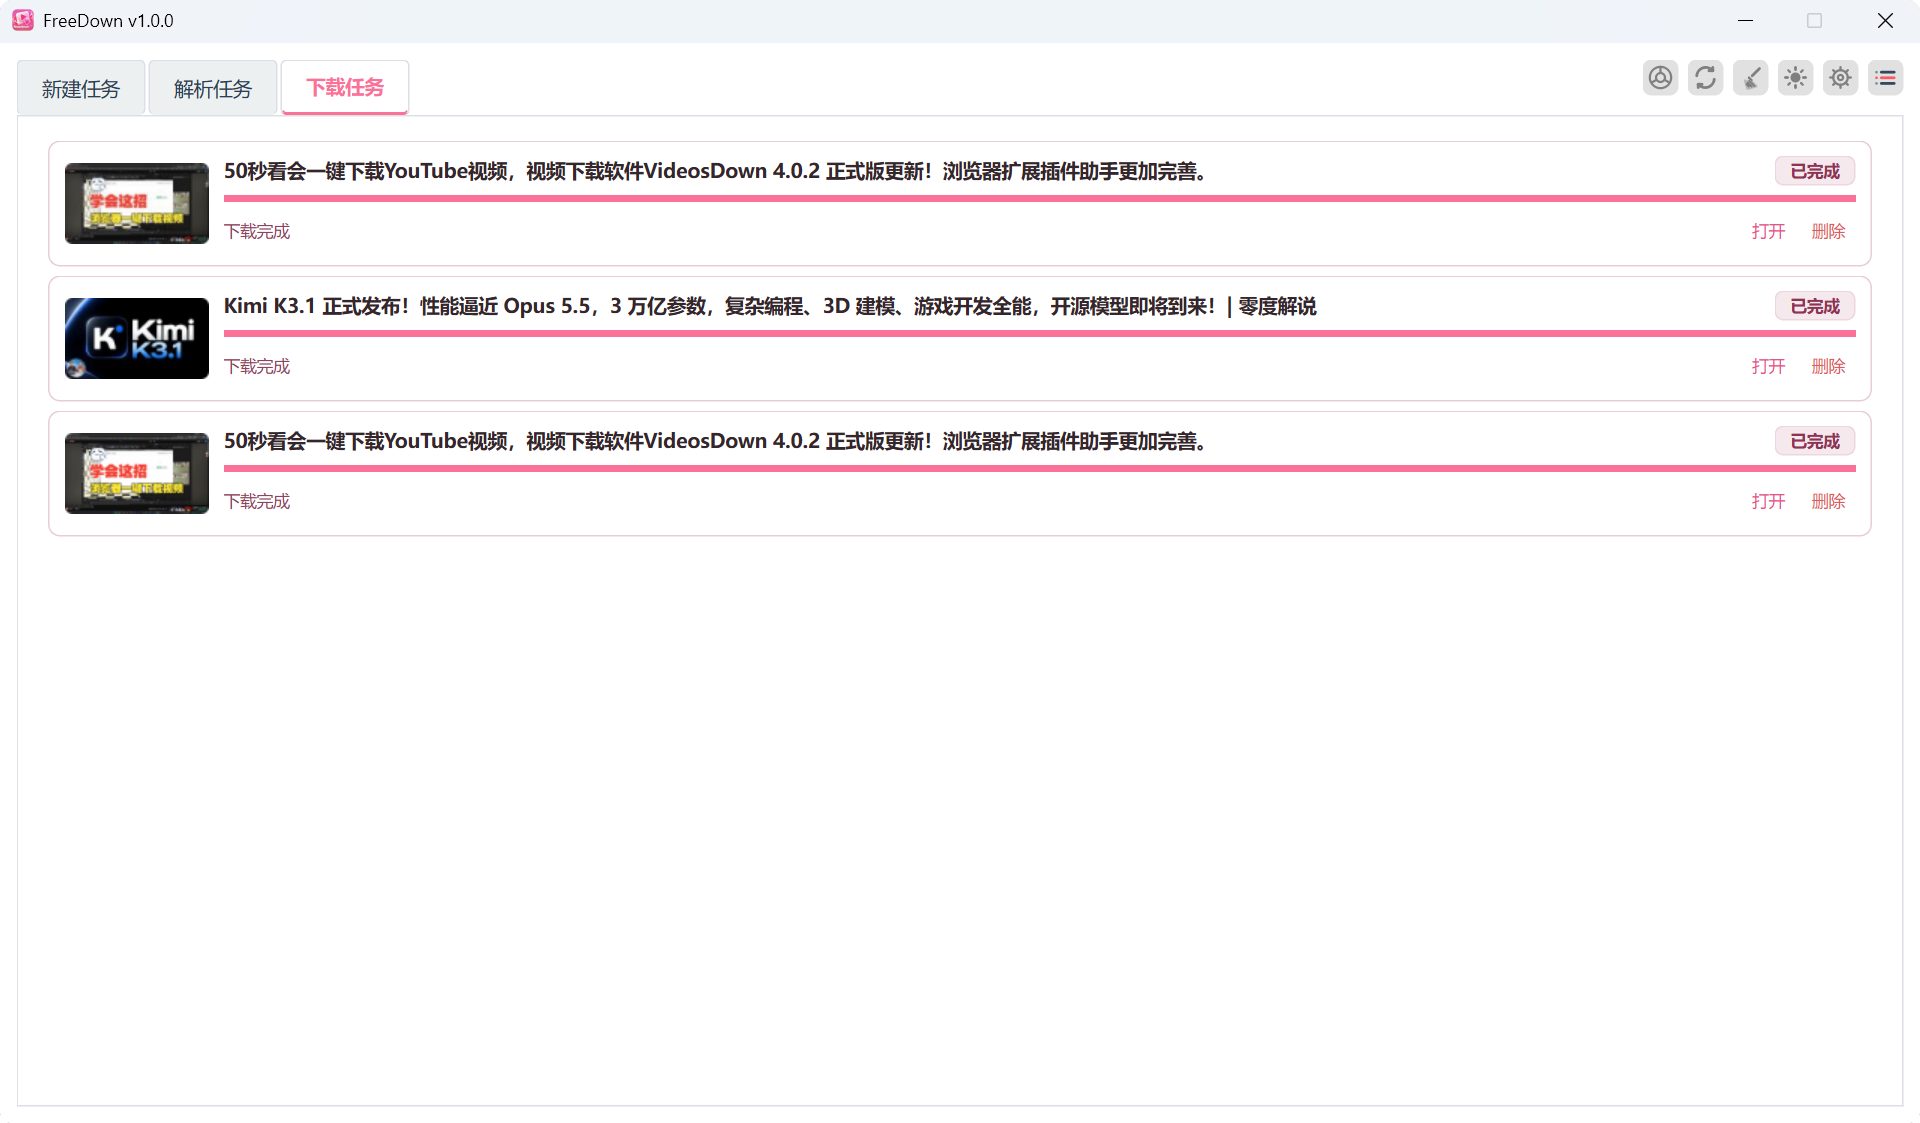The height and width of the screenshot is (1123, 1920).
Task: Open settings via gear icon
Action: 1840,78
